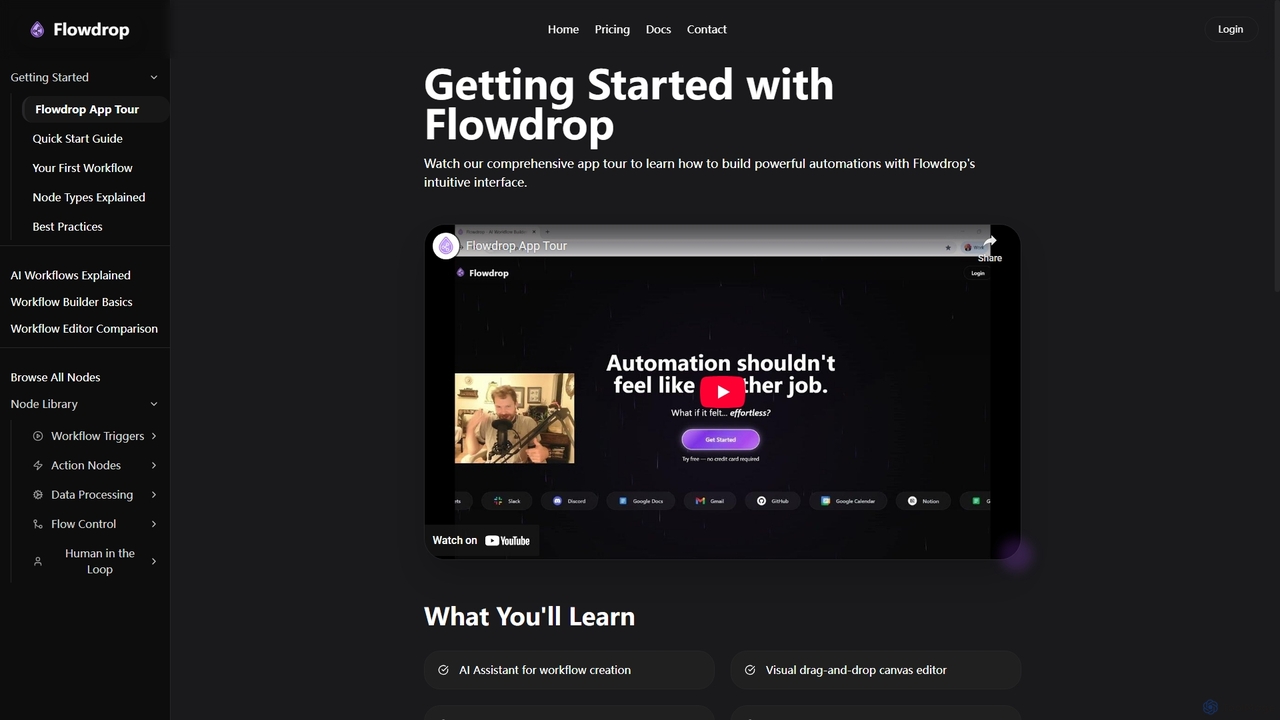Click the presenter webcam thumbnail in the video

(x=514, y=418)
